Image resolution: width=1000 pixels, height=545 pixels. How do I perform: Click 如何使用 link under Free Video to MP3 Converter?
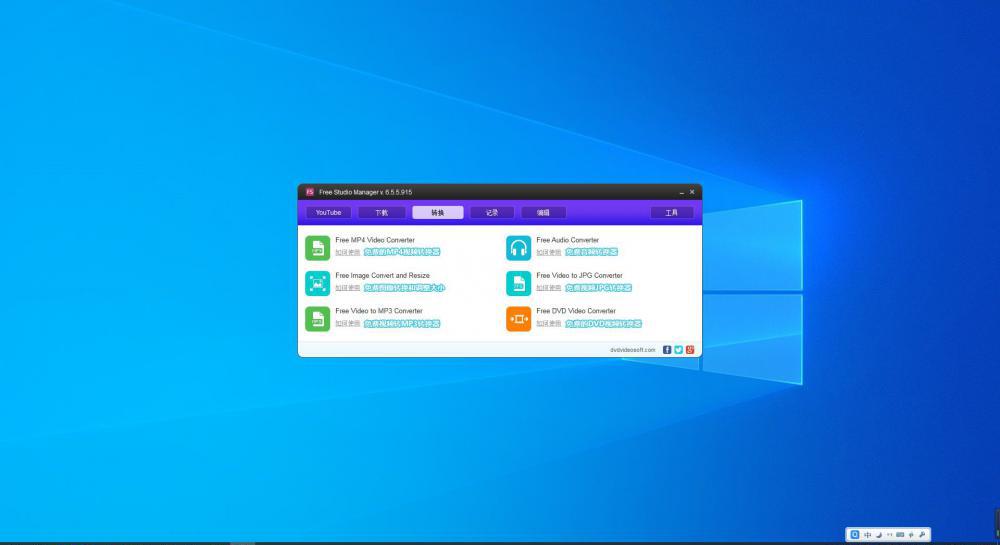click(348, 324)
